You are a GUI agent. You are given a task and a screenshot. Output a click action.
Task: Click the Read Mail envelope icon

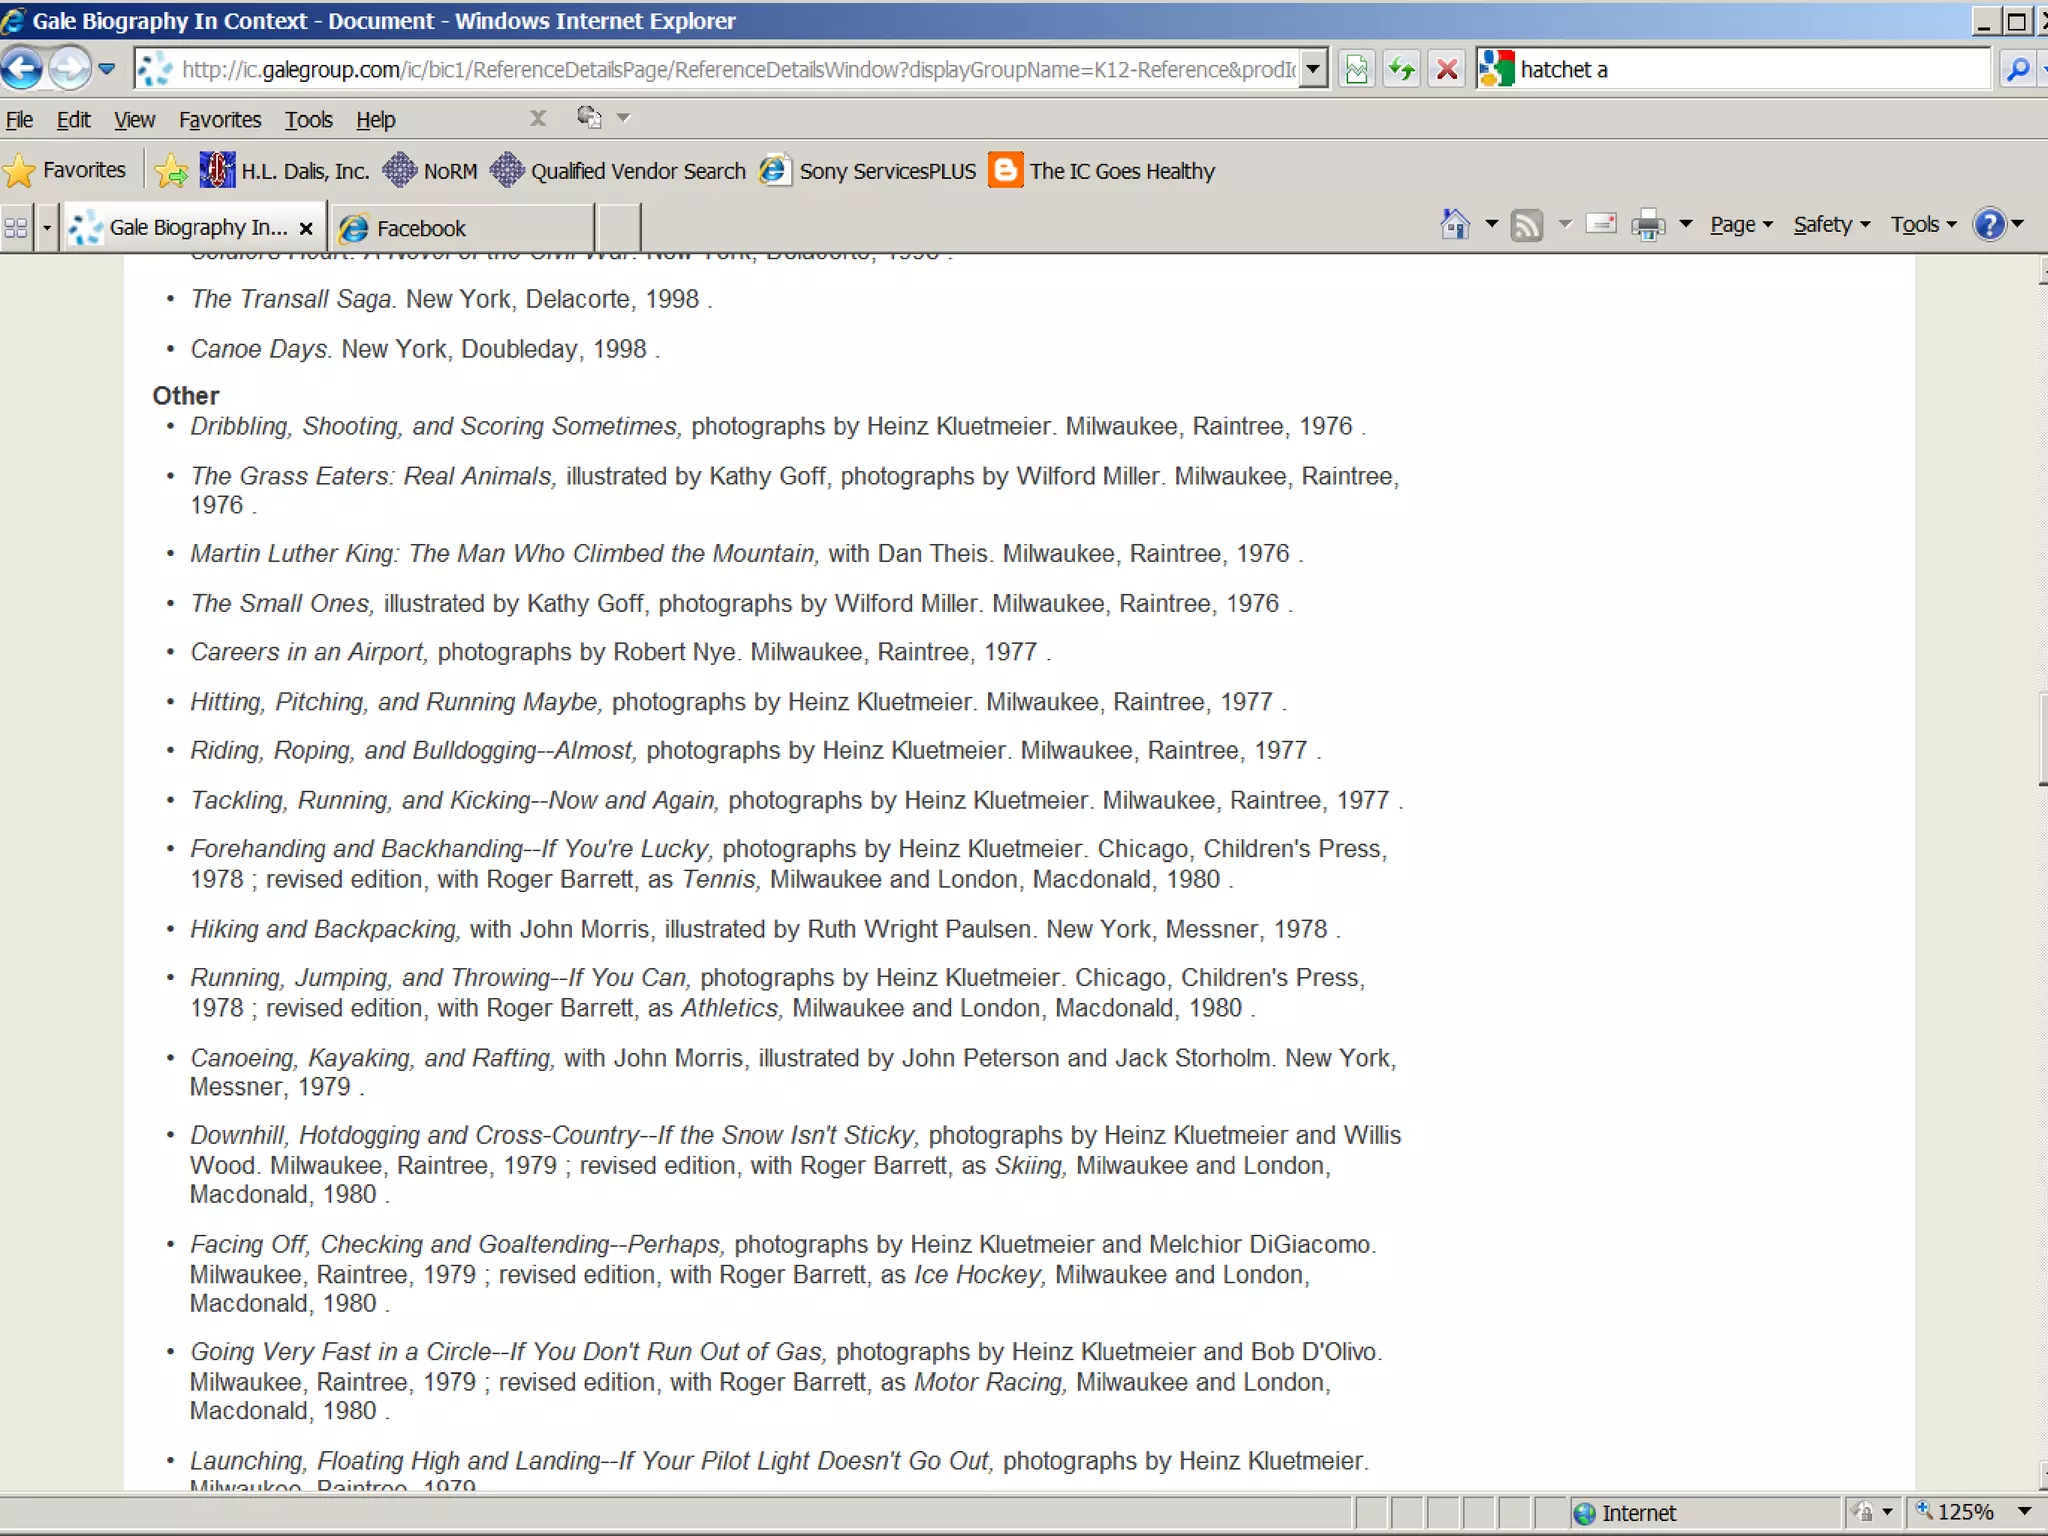[1601, 225]
